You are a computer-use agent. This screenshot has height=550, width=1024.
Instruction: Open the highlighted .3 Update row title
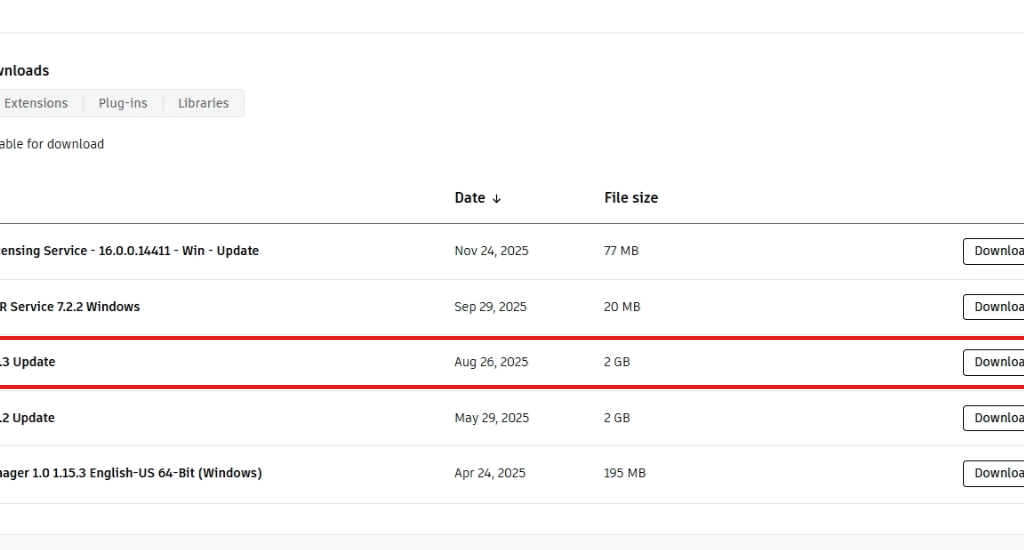pyautogui.click(x=28, y=362)
